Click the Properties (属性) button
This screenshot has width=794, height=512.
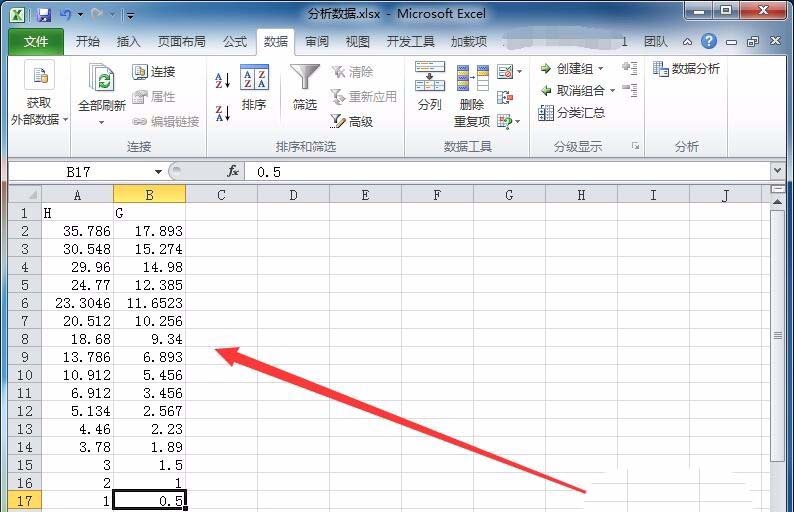[x=154, y=96]
